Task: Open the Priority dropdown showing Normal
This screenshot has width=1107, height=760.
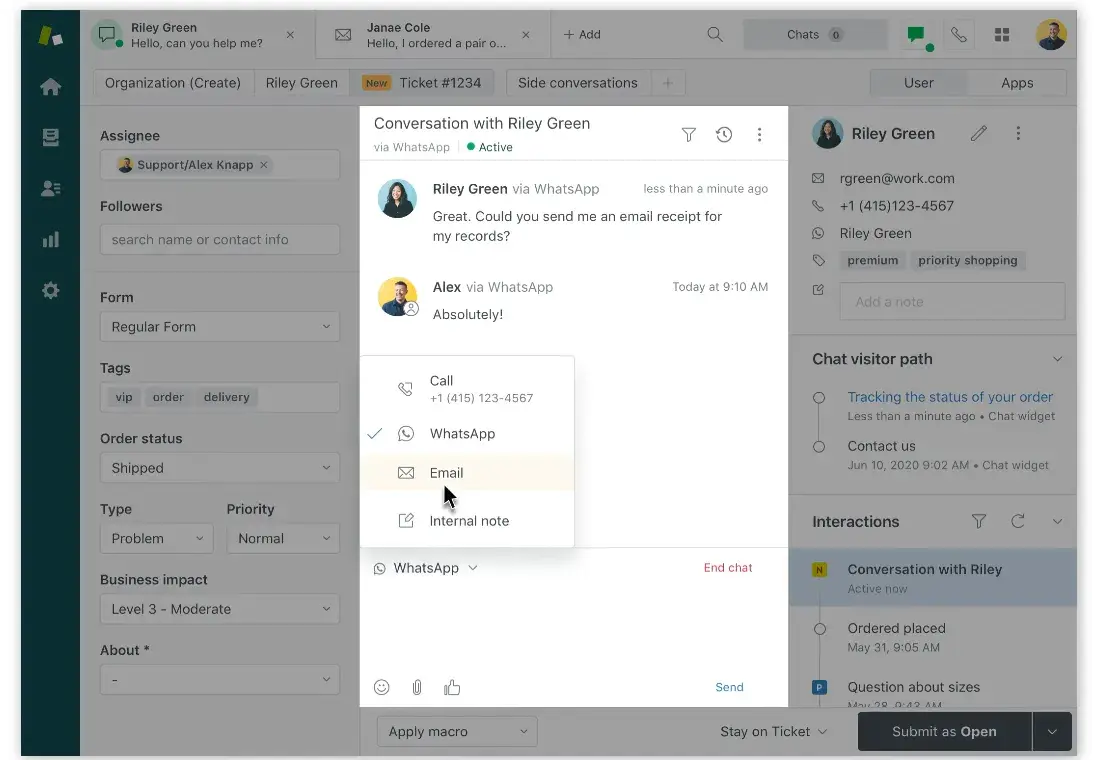Action: (283, 539)
